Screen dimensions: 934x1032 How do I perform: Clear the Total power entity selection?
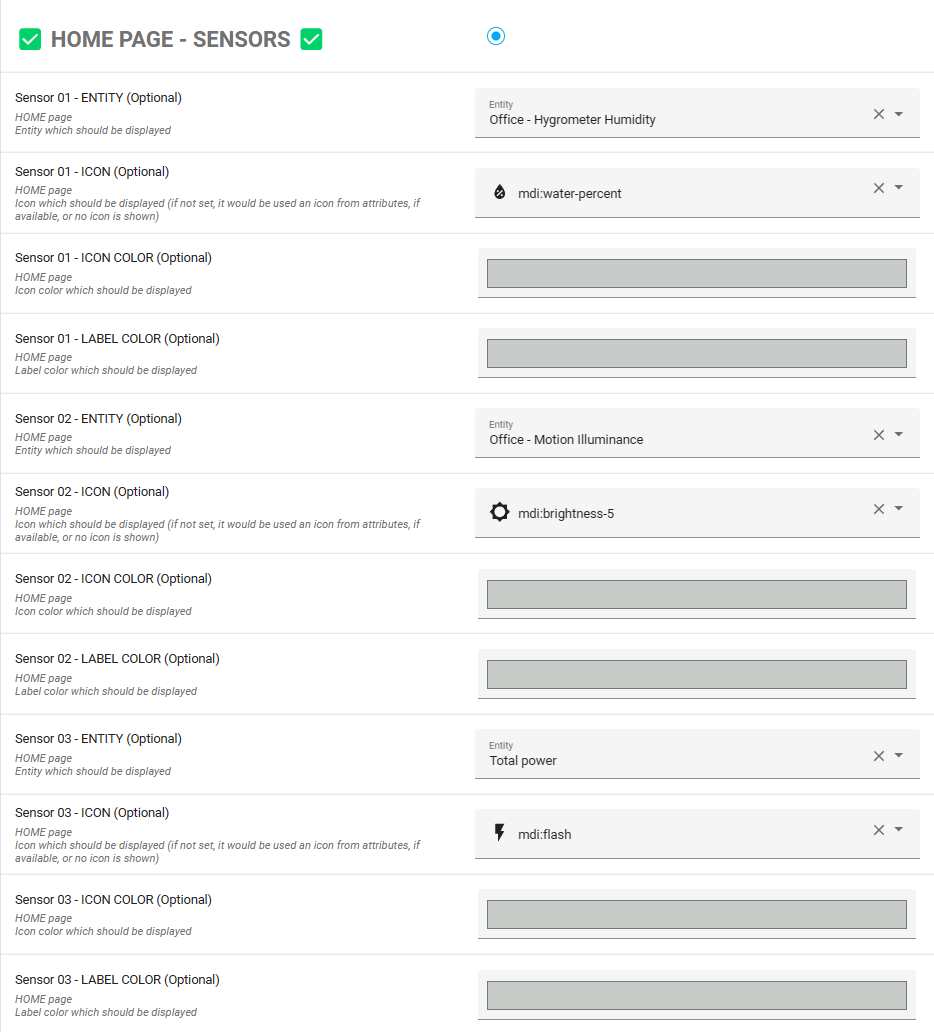click(879, 756)
